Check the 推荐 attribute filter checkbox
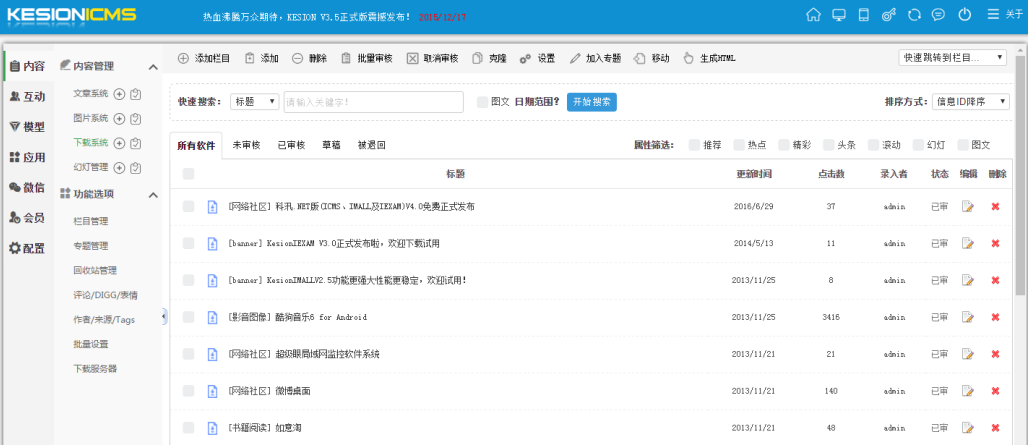The height and width of the screenshot is (447, 1028). tap(694, 145)
